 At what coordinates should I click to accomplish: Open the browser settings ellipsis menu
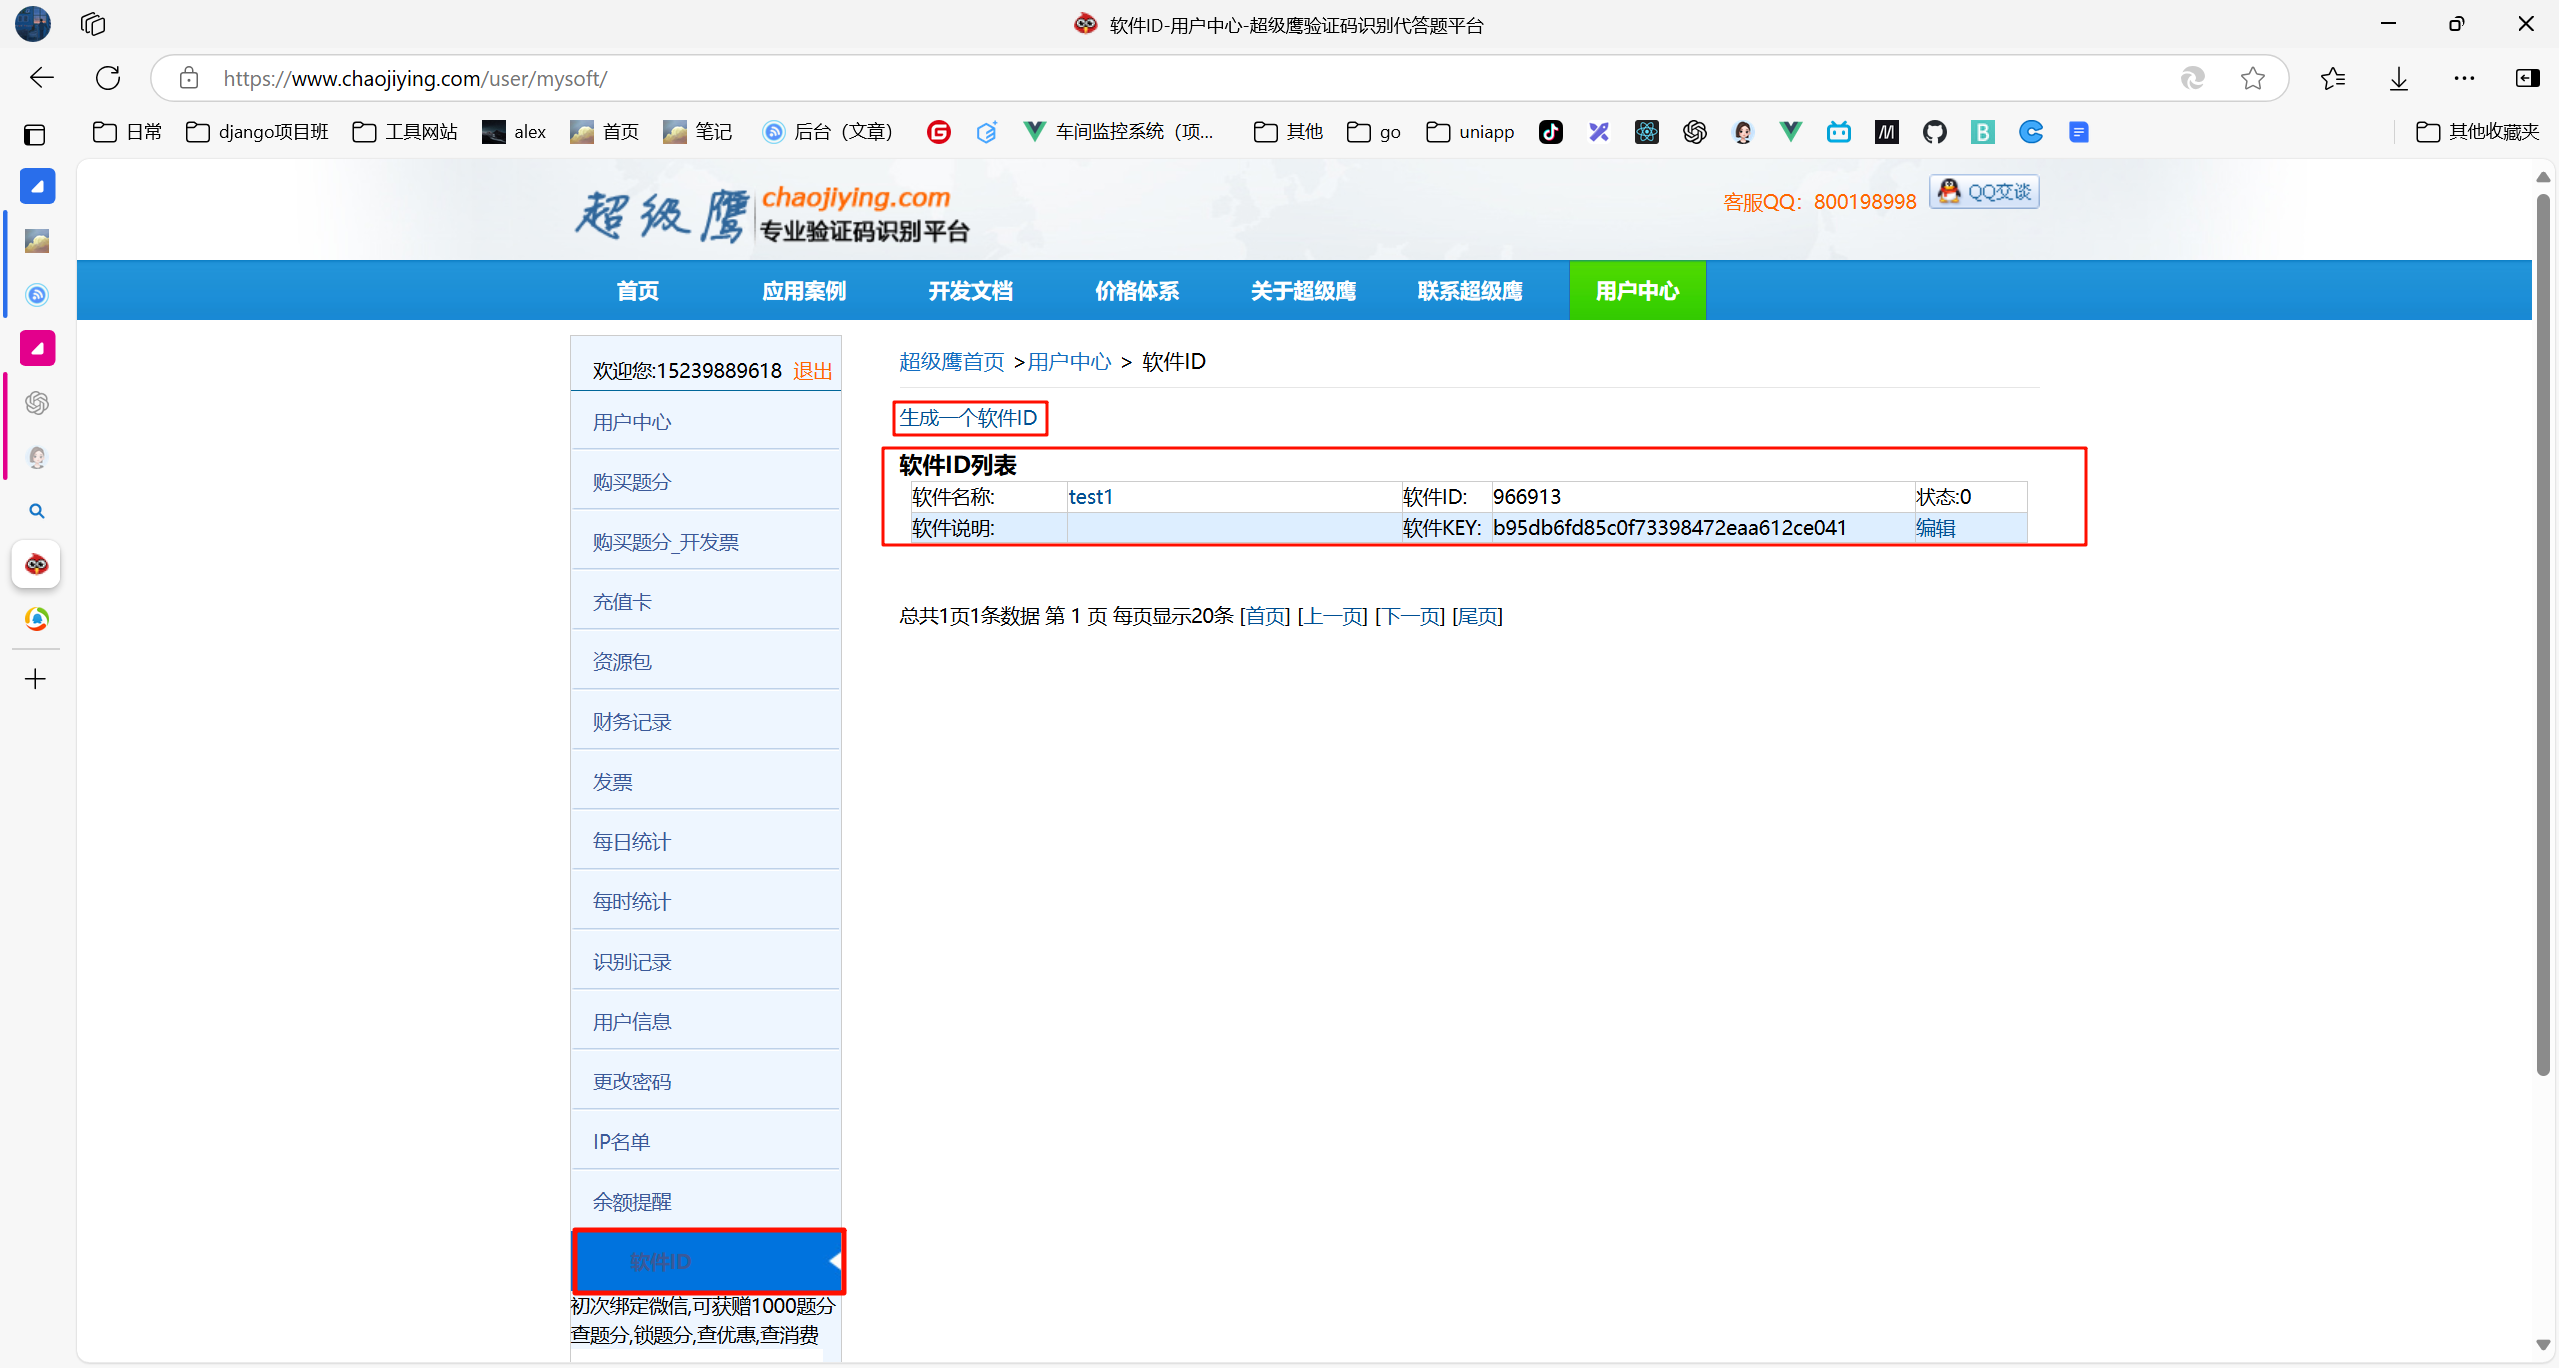(2464, 78)
